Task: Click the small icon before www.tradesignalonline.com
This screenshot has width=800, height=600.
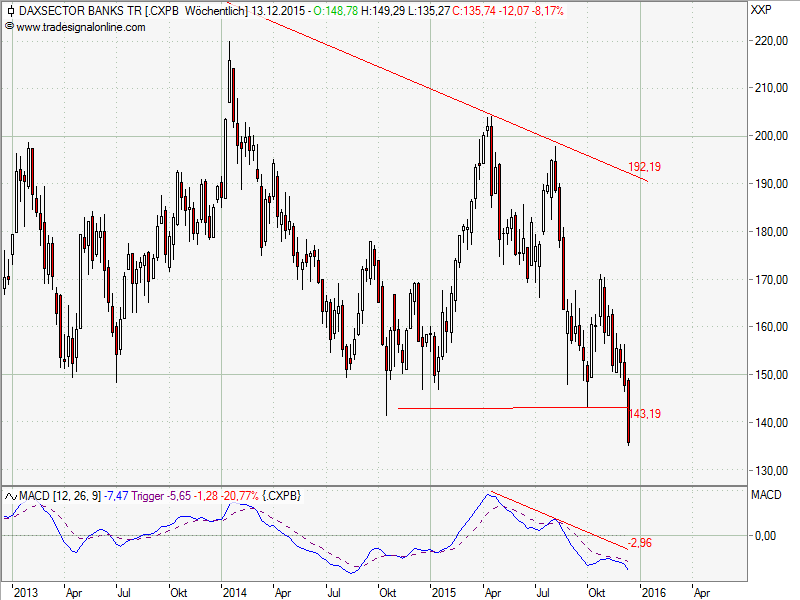Action: click(9, 27)
